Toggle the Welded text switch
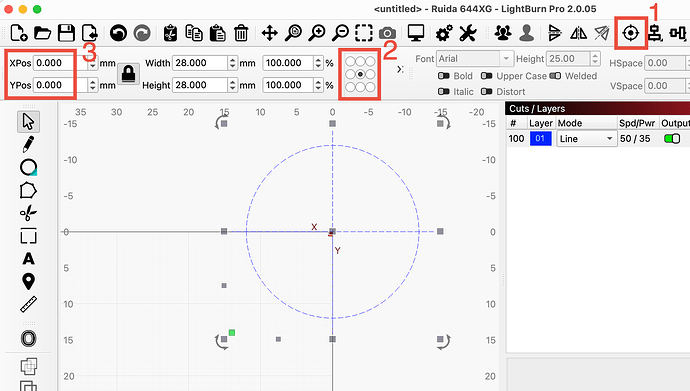The image size is (690, 391). [555, 76]
